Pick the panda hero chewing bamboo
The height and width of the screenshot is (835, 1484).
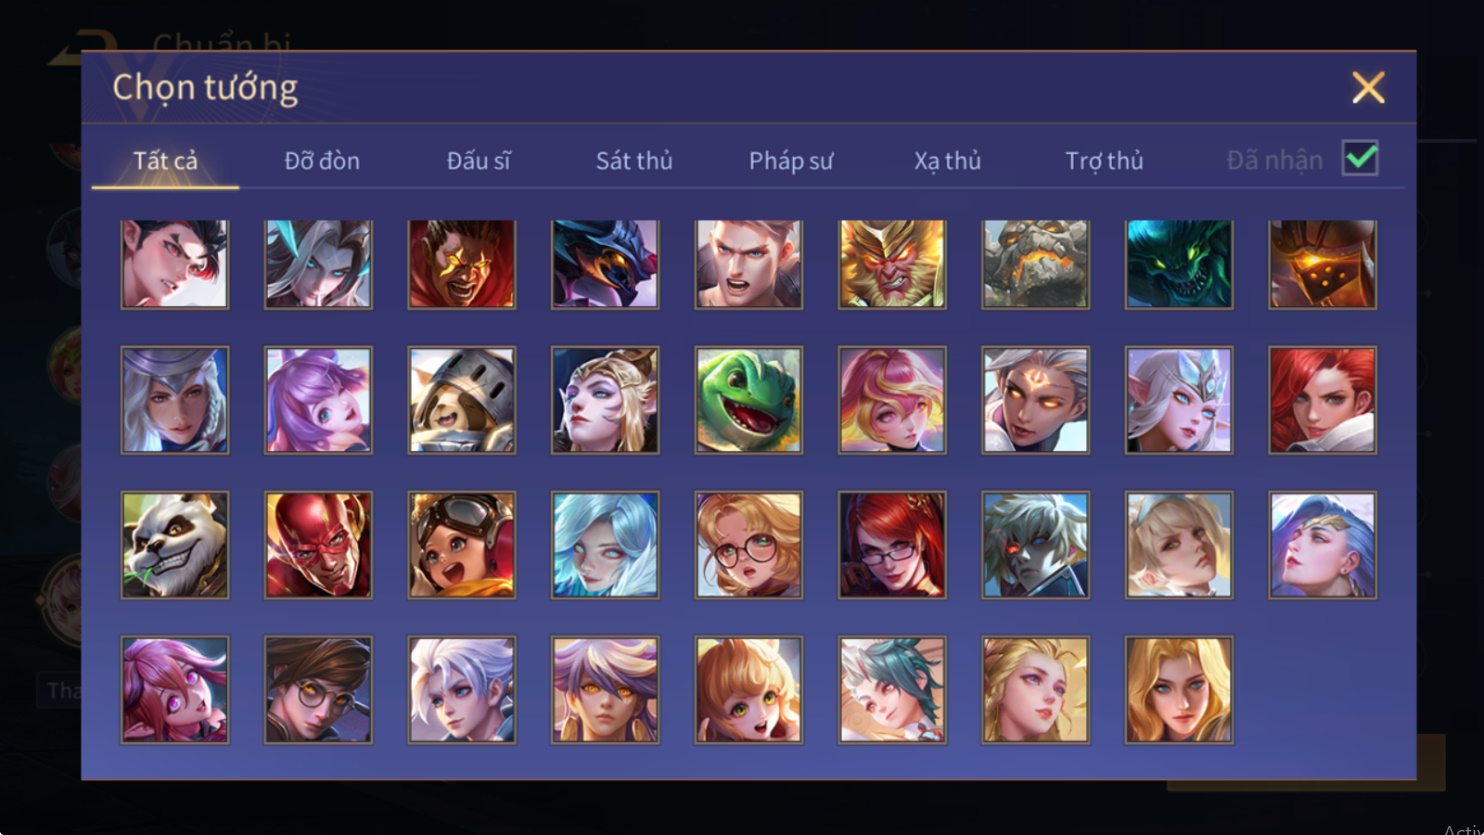pos(175,545)
